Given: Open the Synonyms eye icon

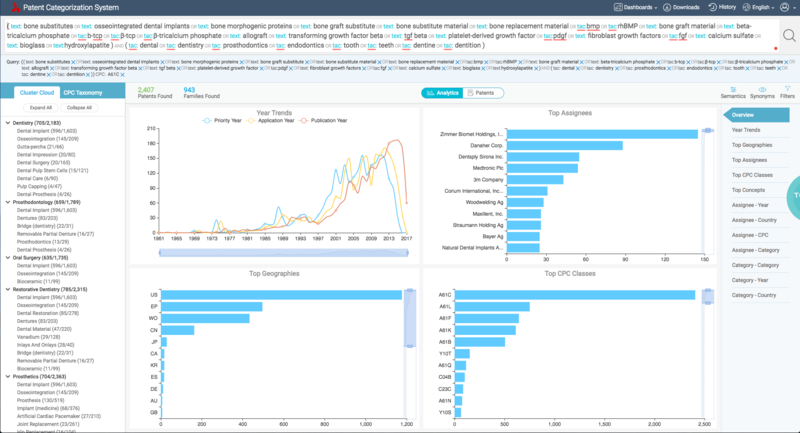Looking at the screenshot, I should [x=761, y=88].
